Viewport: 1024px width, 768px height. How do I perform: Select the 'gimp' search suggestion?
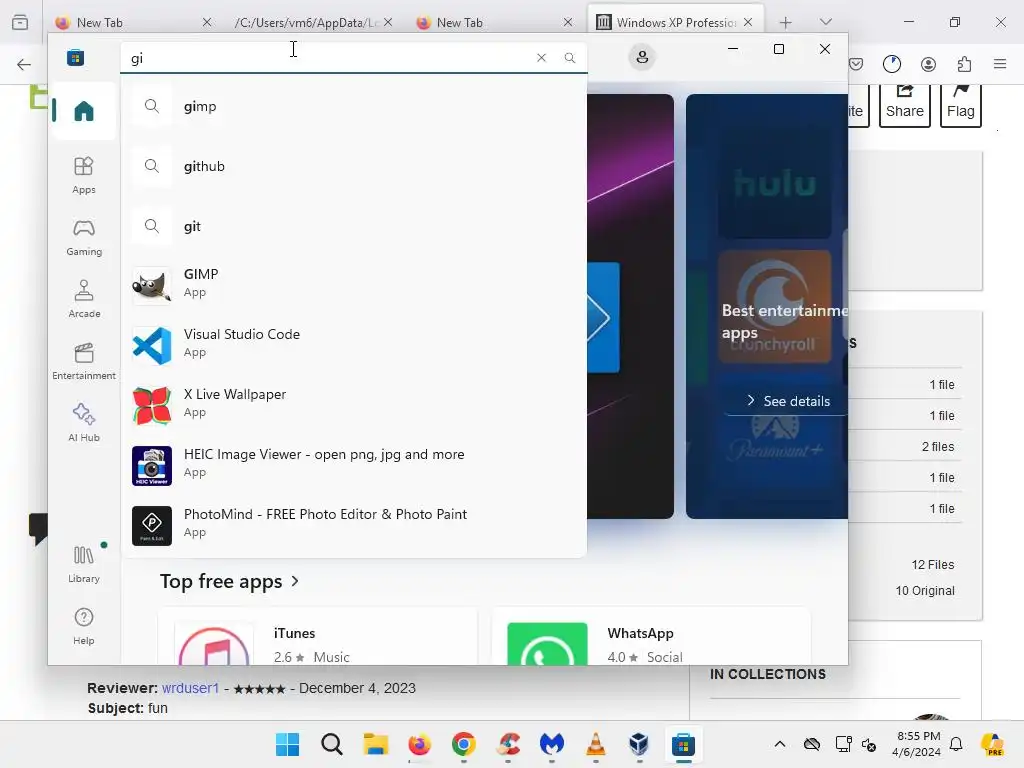353,106
